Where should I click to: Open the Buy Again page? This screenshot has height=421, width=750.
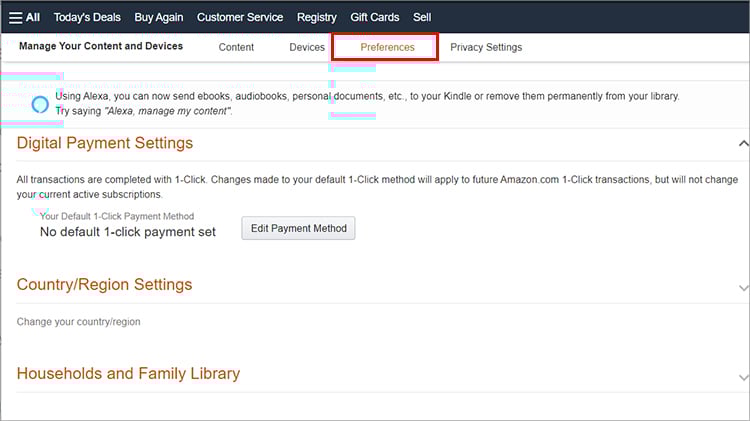(x=159, y=17)
